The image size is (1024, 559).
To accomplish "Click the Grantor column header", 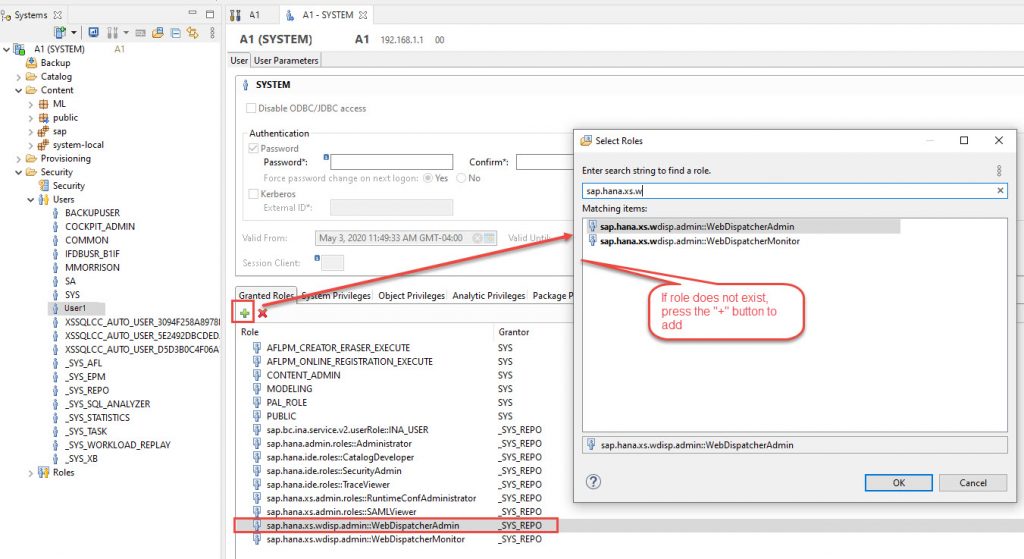I will 513,332.
